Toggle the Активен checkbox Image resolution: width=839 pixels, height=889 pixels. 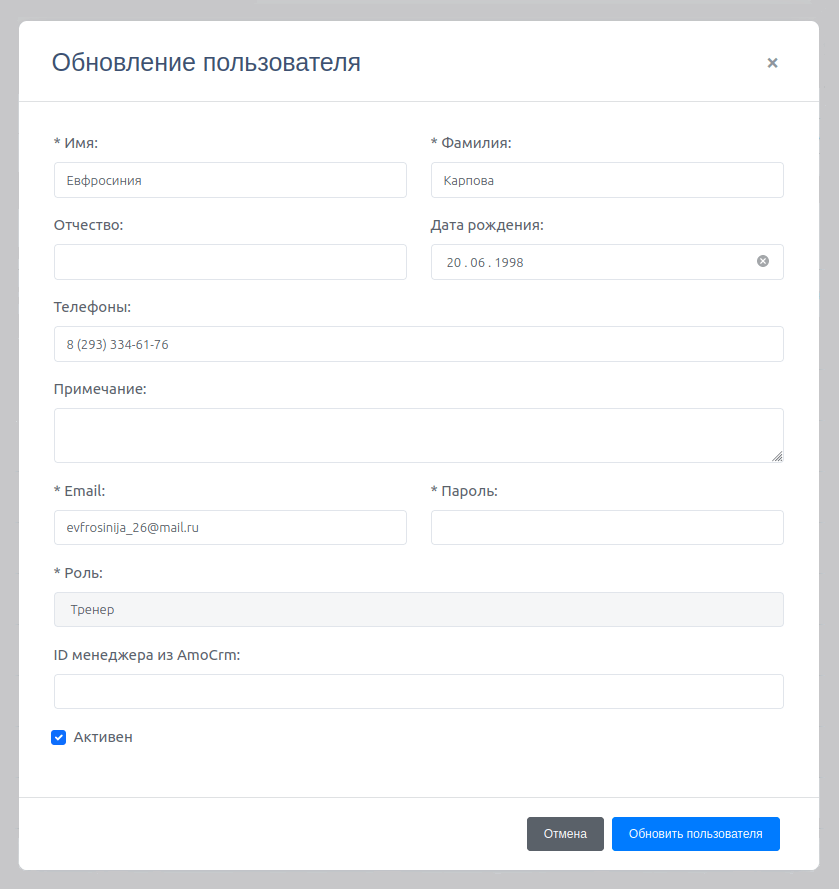point(58,737)
